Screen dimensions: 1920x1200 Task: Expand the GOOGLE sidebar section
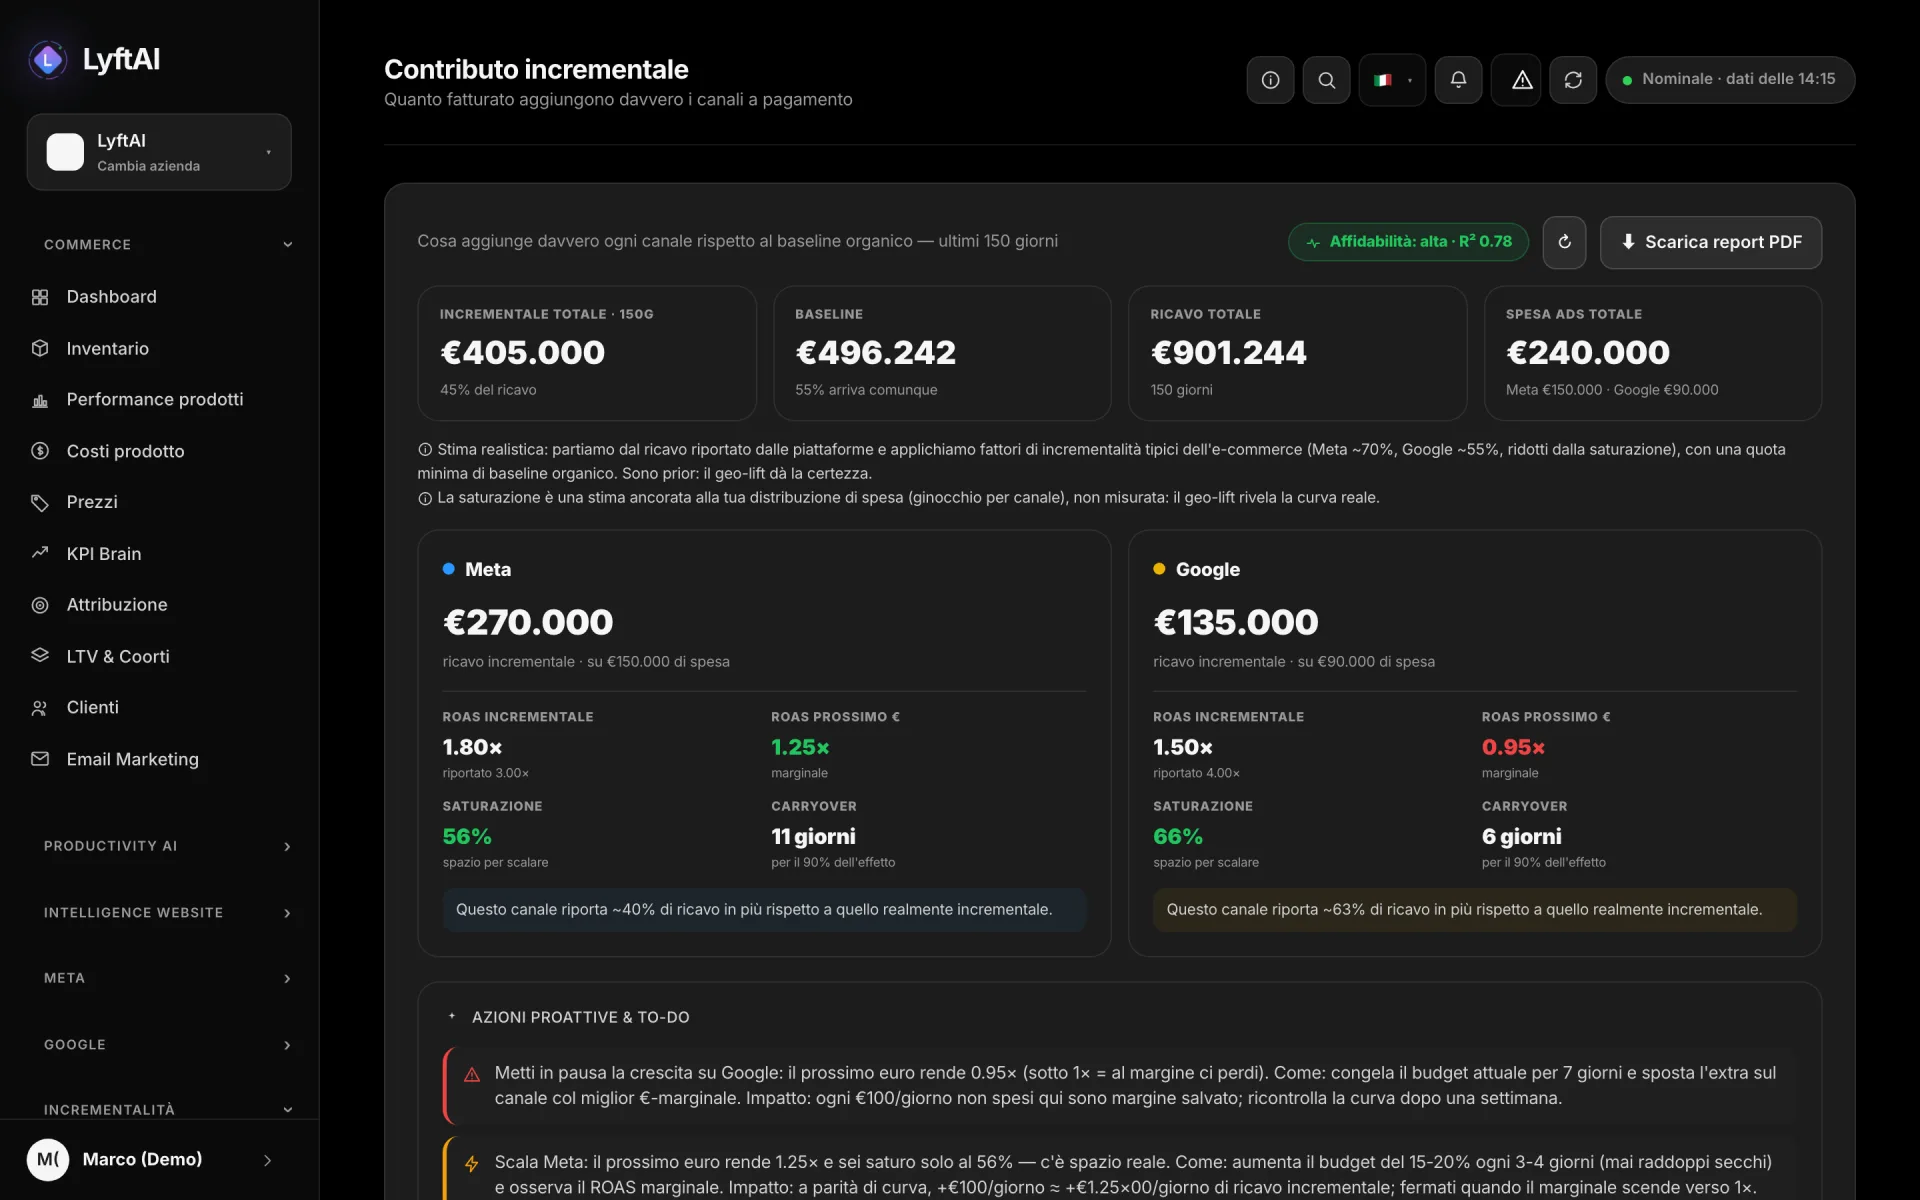(x=167, y=1045)
